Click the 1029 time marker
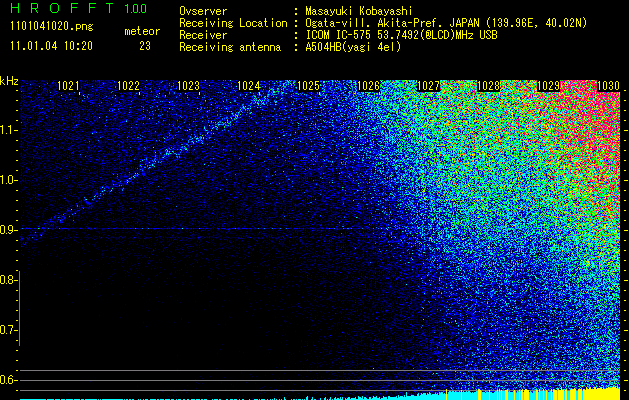Image resolution: width=629 pixels, height=400 pixels. click(x=548, y=86)
